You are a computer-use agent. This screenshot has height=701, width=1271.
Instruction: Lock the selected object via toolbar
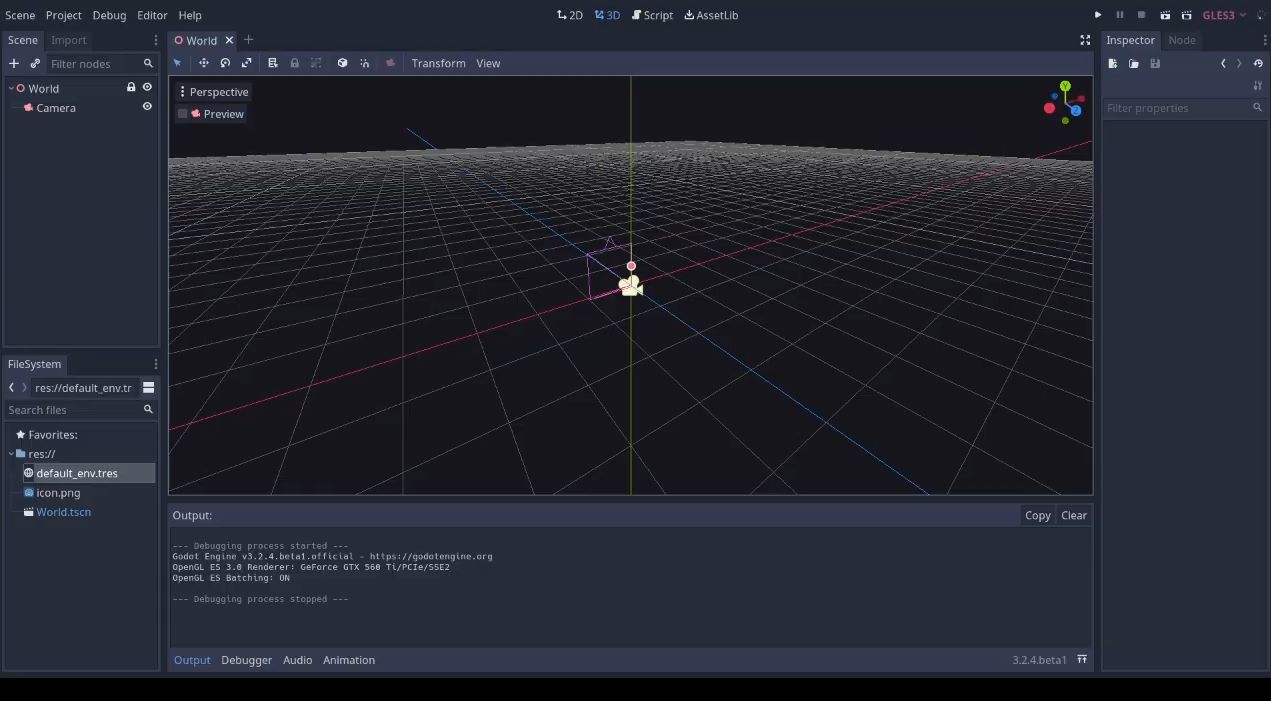294,63
